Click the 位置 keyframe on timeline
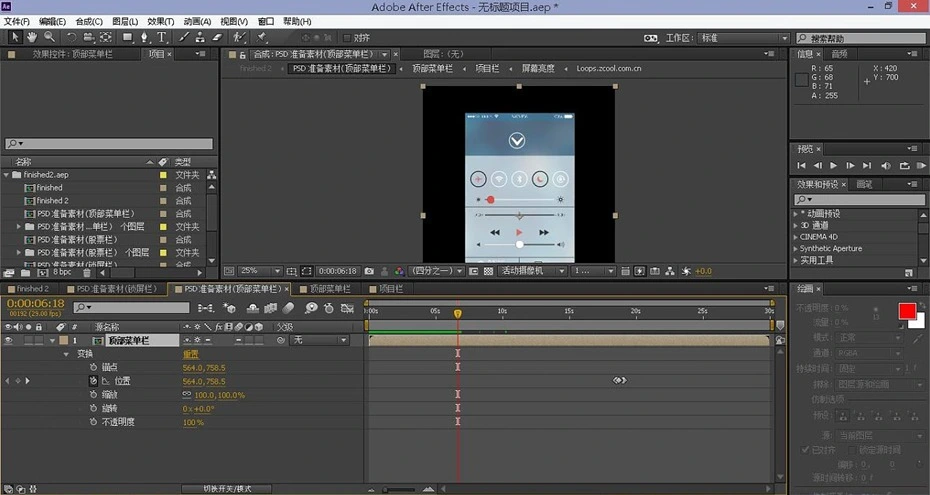This screenshot has width=930, height=495. [x=619, y=381]
